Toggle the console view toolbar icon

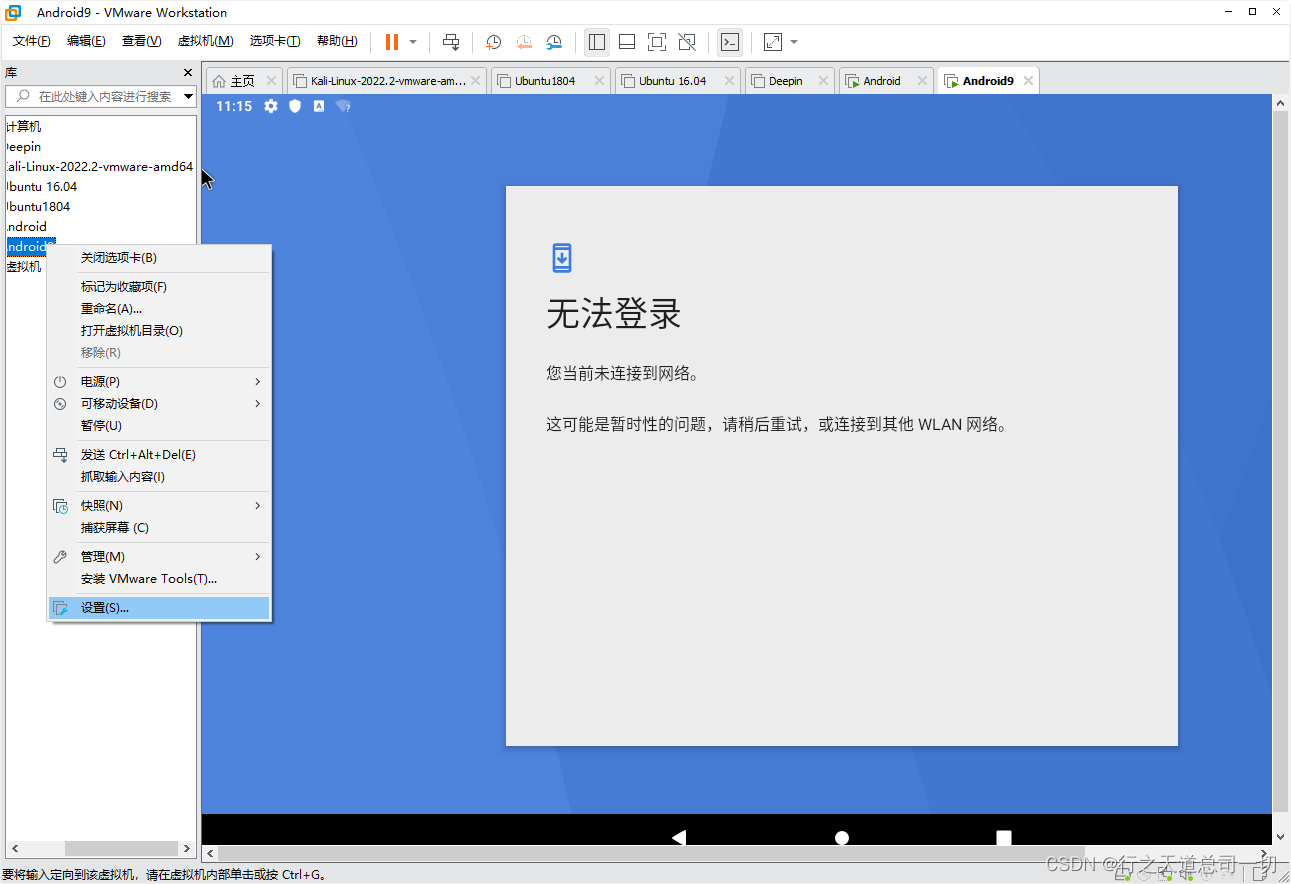pos(730,42)
